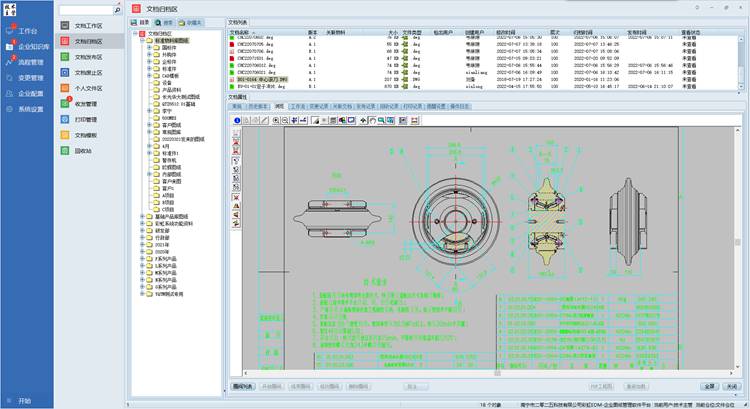
Task: Expand the 研发部 tree folder
Action: [141, 231]
